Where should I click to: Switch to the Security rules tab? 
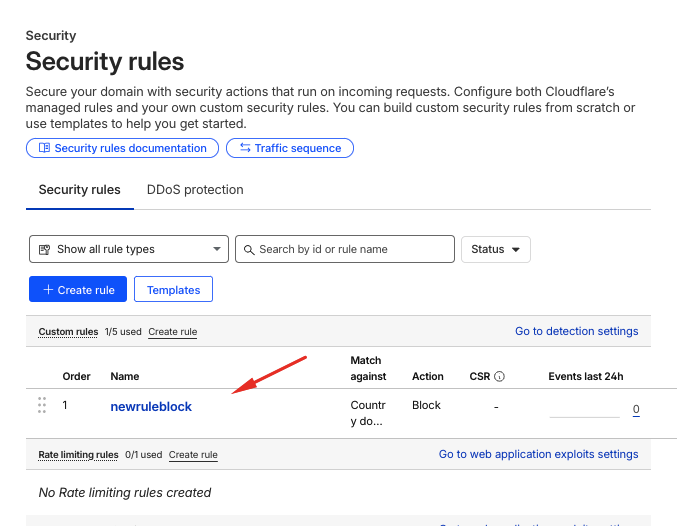tap(79, 190)
